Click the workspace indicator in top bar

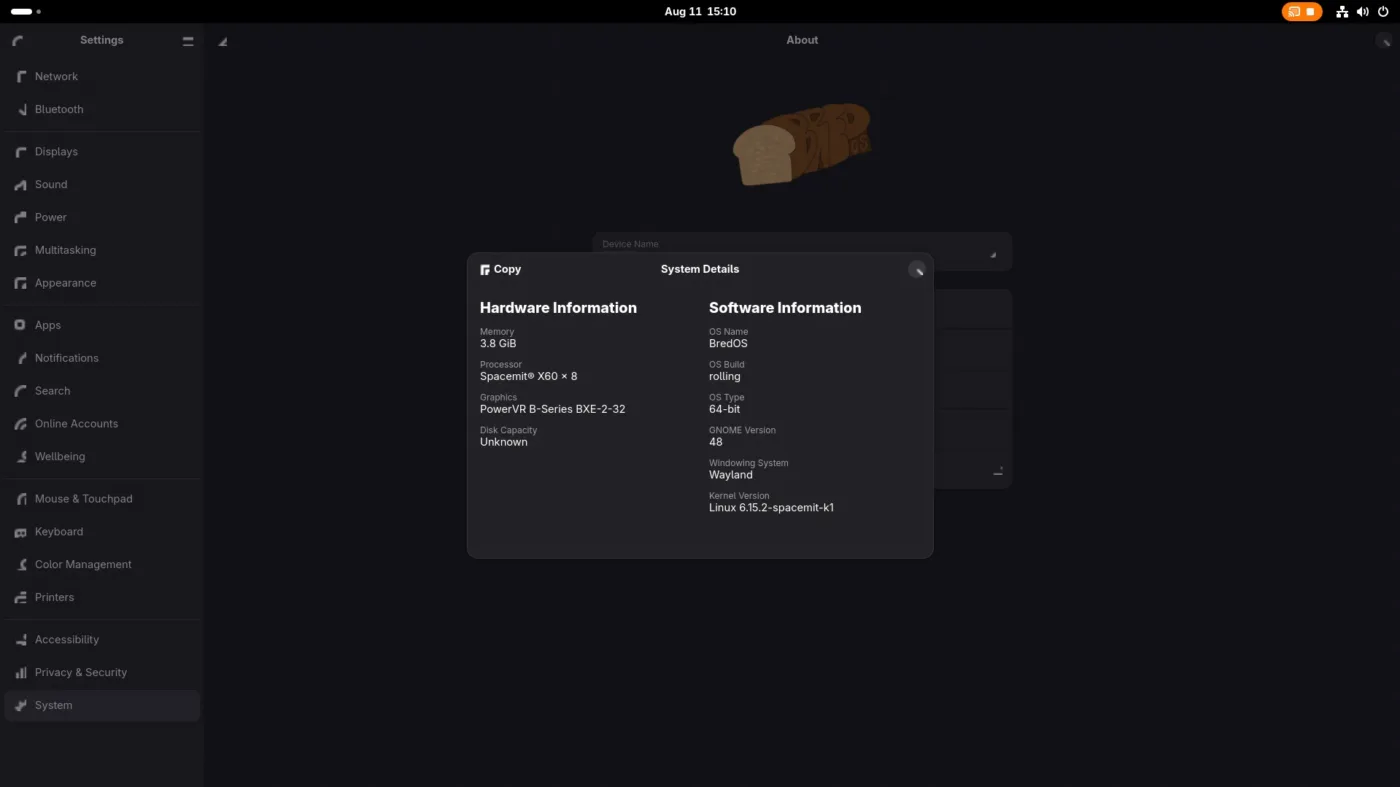[26, 12]
